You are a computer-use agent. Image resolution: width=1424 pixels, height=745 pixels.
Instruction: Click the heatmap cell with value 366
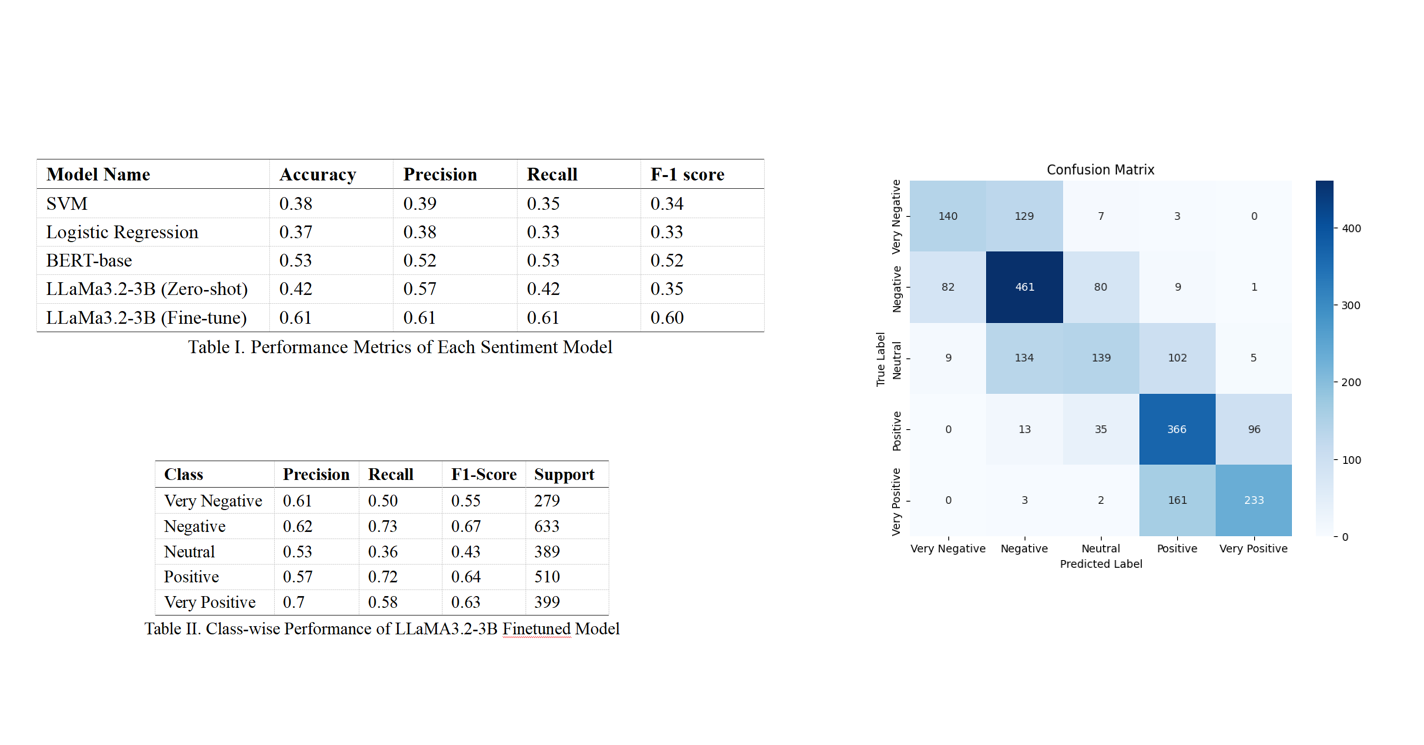point(1177,429)
